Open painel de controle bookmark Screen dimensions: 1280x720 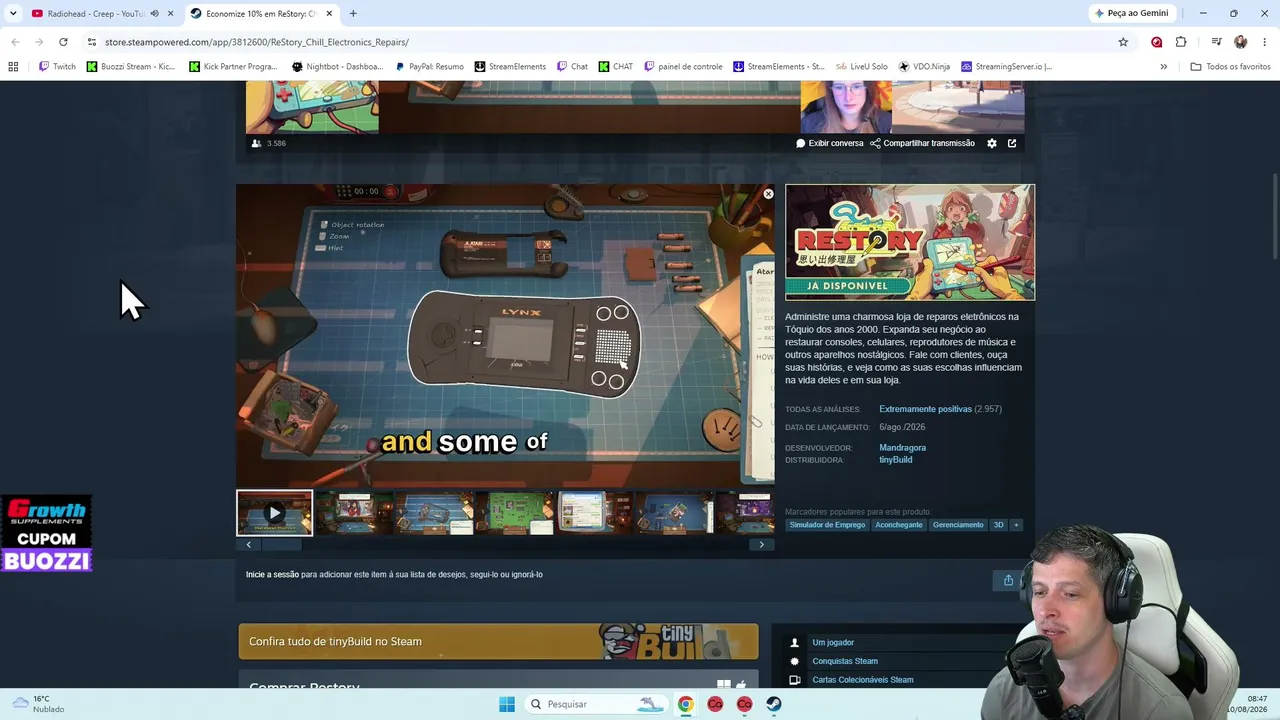(x=683, y=67)
